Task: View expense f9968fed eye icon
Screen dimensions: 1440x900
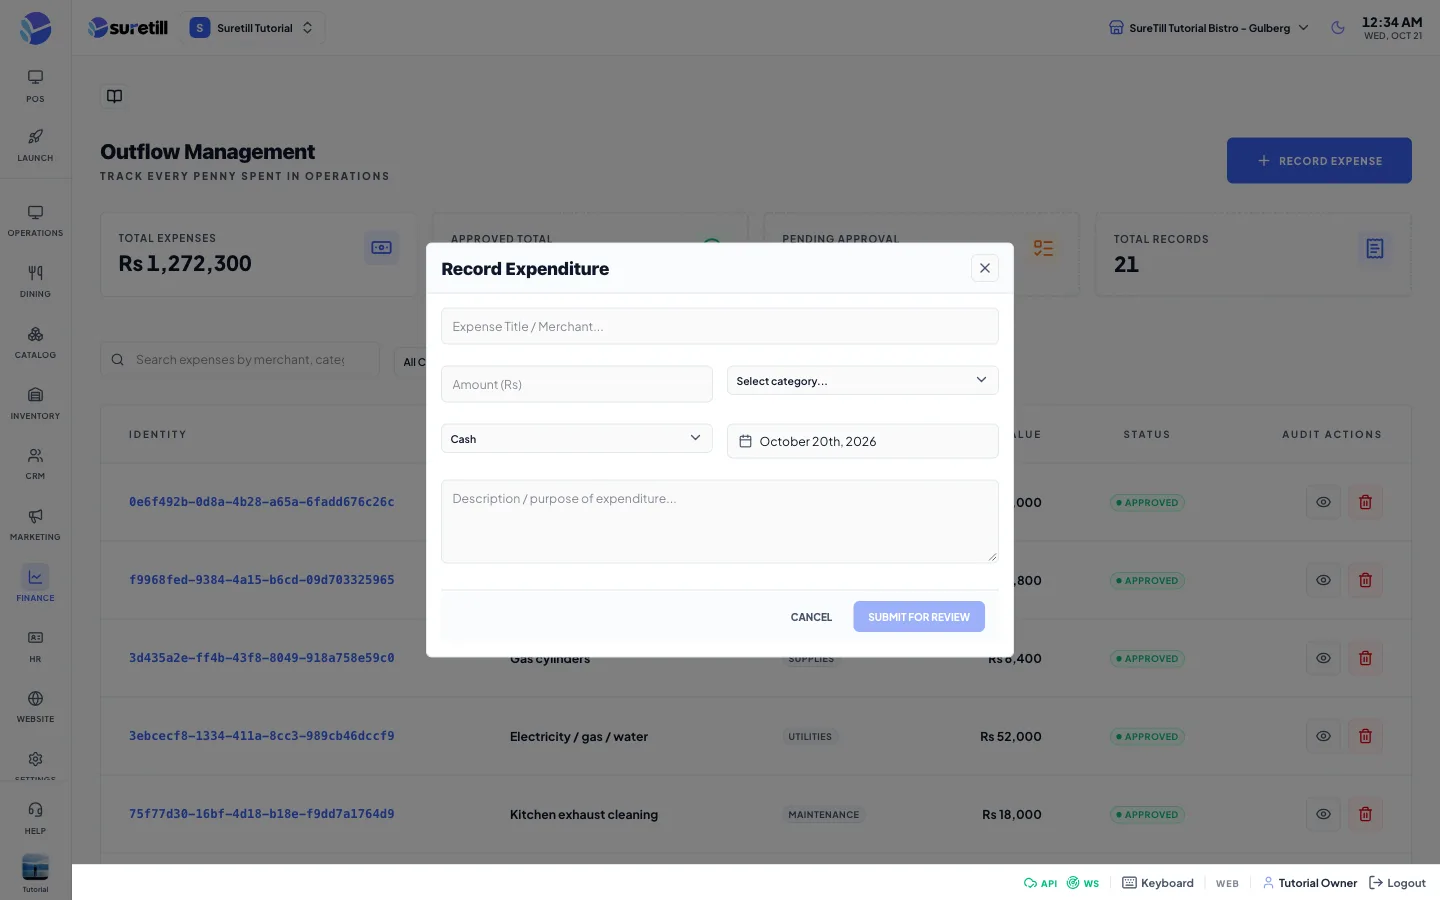Action: pyautogui.click(x=1323, y=580)
